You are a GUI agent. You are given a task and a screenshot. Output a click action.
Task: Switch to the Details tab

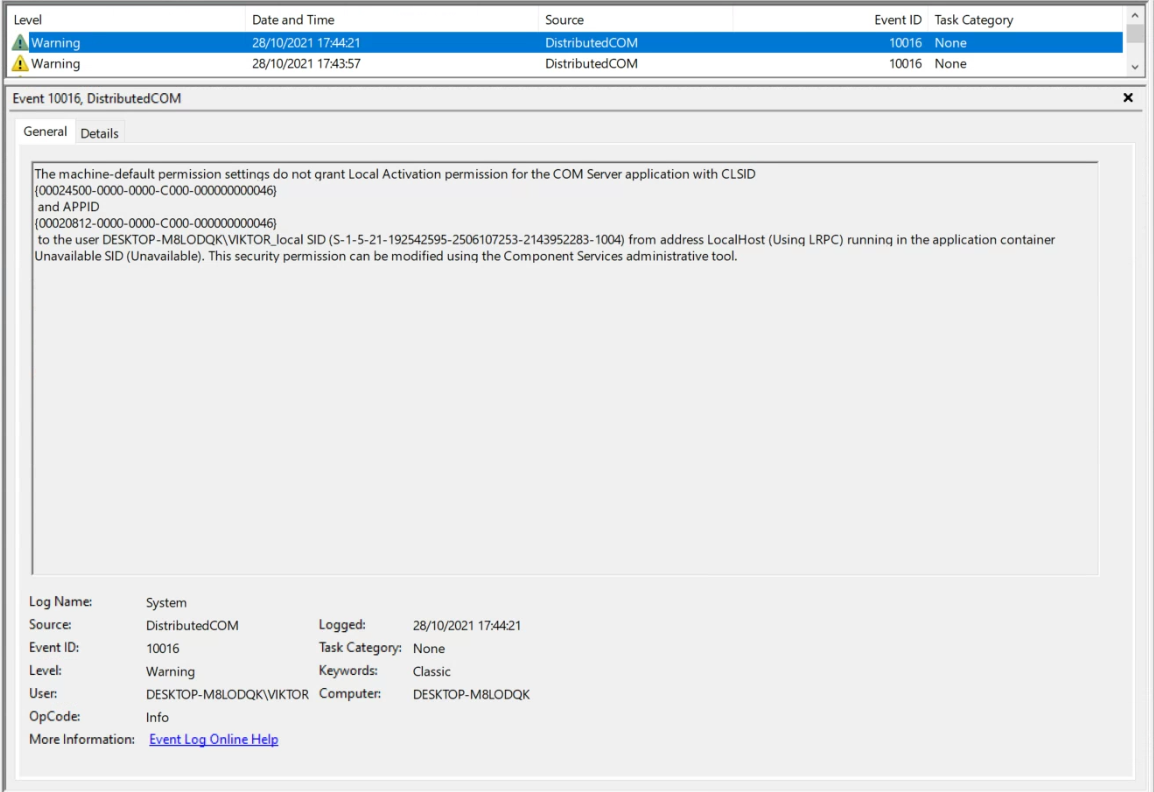(x=99, y=133)
